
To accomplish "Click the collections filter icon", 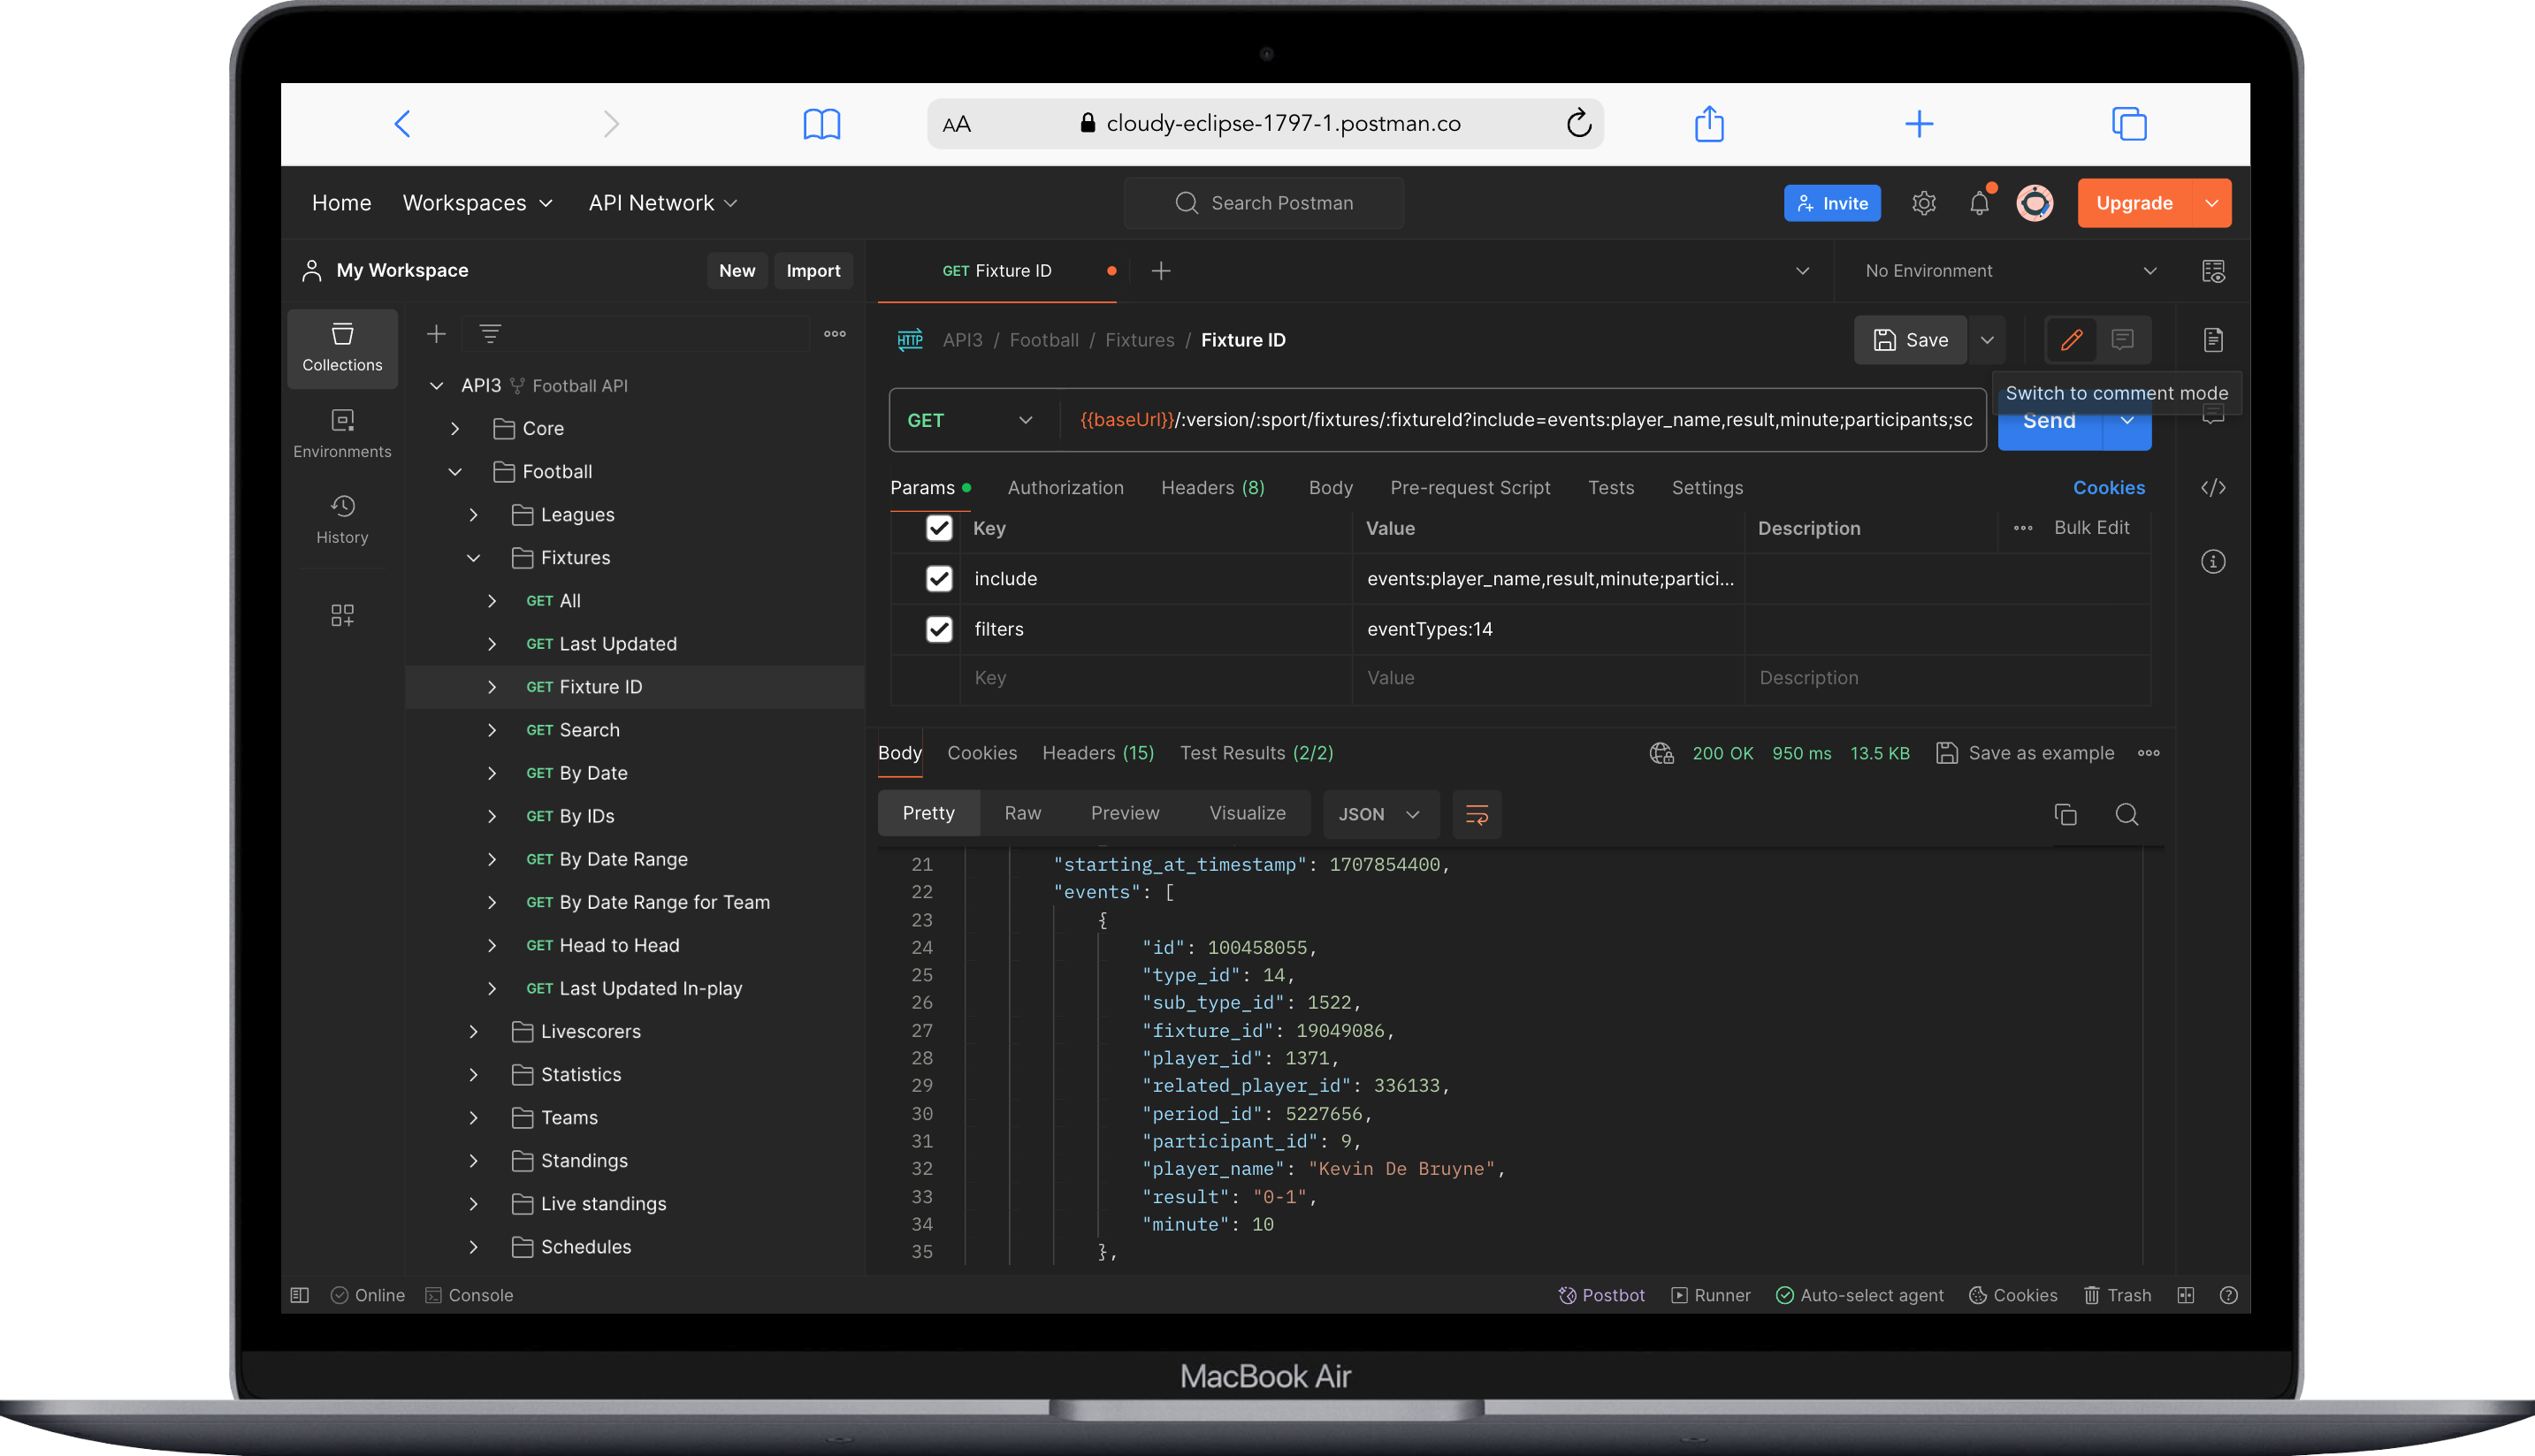I will coord(490,334).
